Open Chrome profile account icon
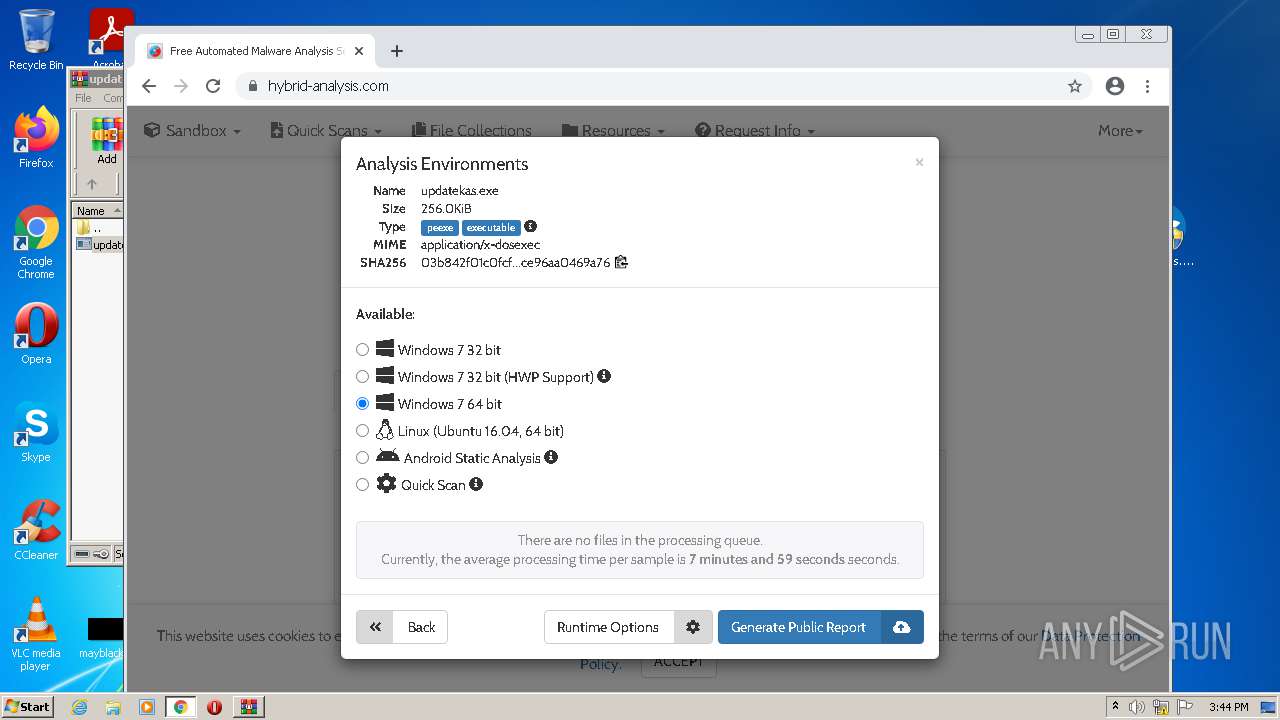Image resolution: width=1280 pixels, height=720 pixels. click(1115, 86)
